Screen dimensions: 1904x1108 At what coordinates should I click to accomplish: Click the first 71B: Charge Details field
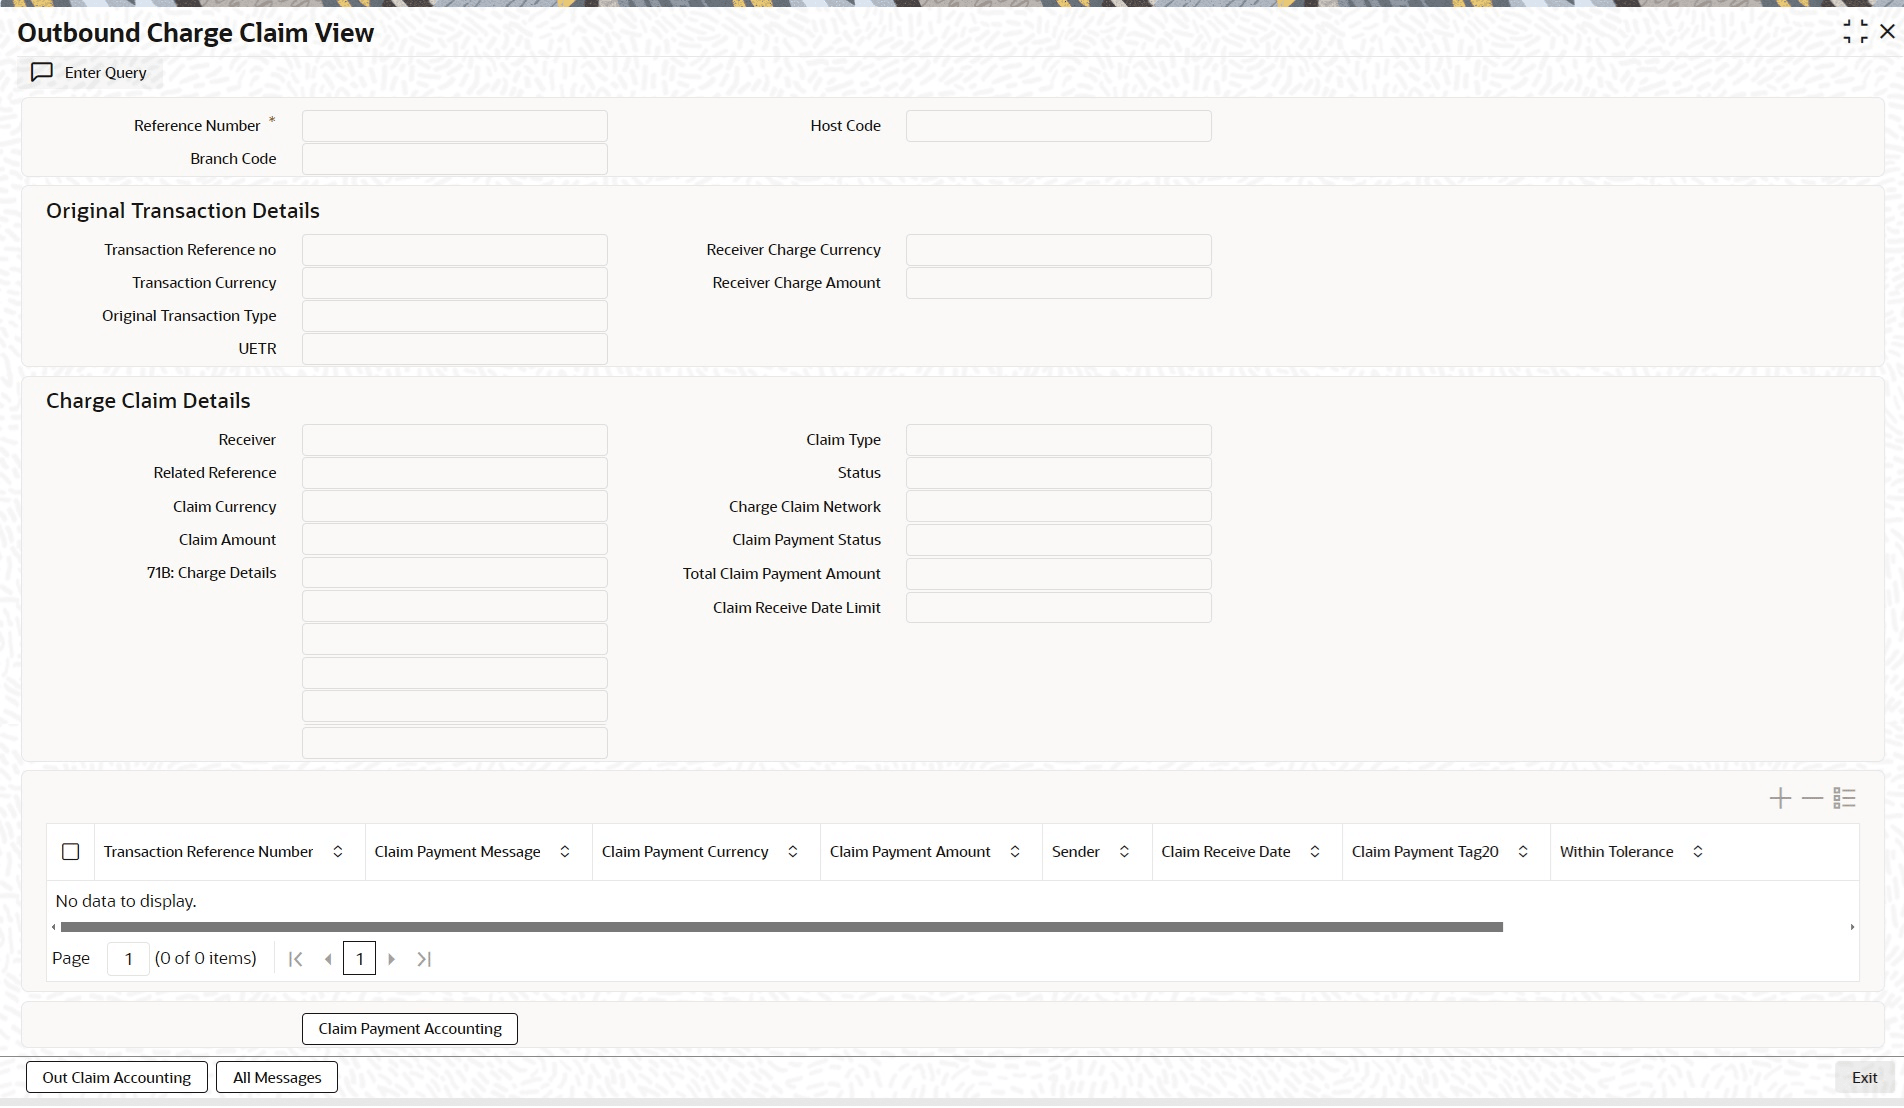tap(455, 573)
